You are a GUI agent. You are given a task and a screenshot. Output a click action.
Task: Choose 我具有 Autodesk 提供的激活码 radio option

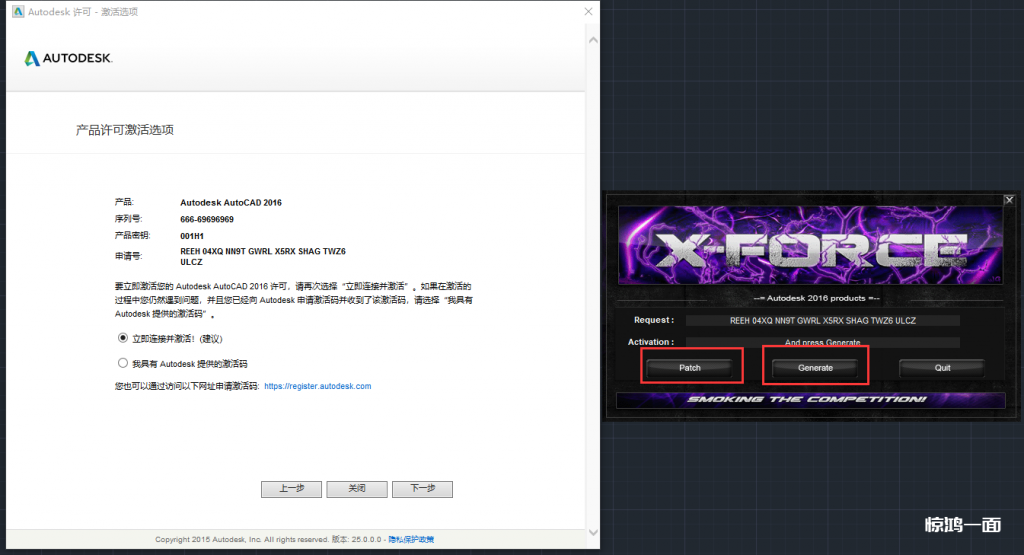coord(123,363)
